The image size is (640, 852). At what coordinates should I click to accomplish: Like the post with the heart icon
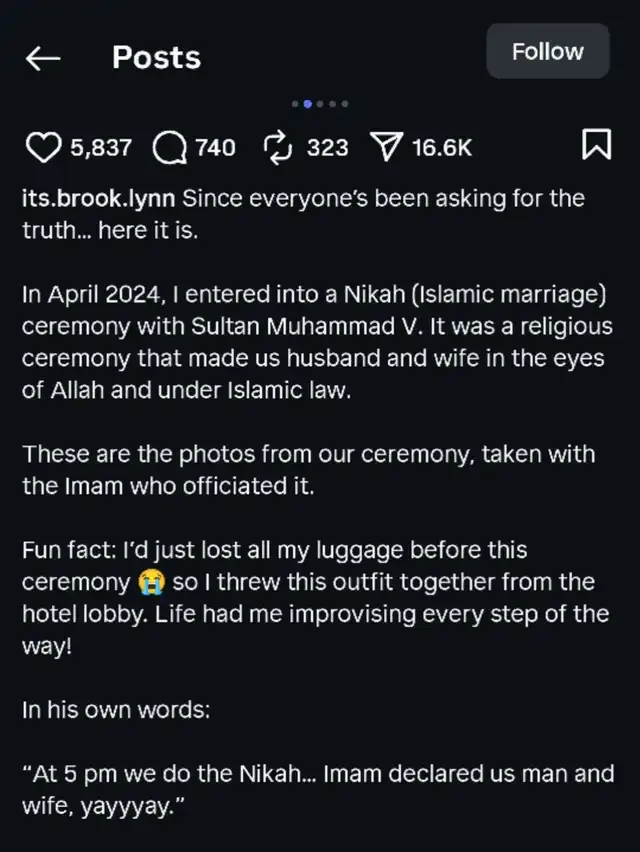(42, 148)
